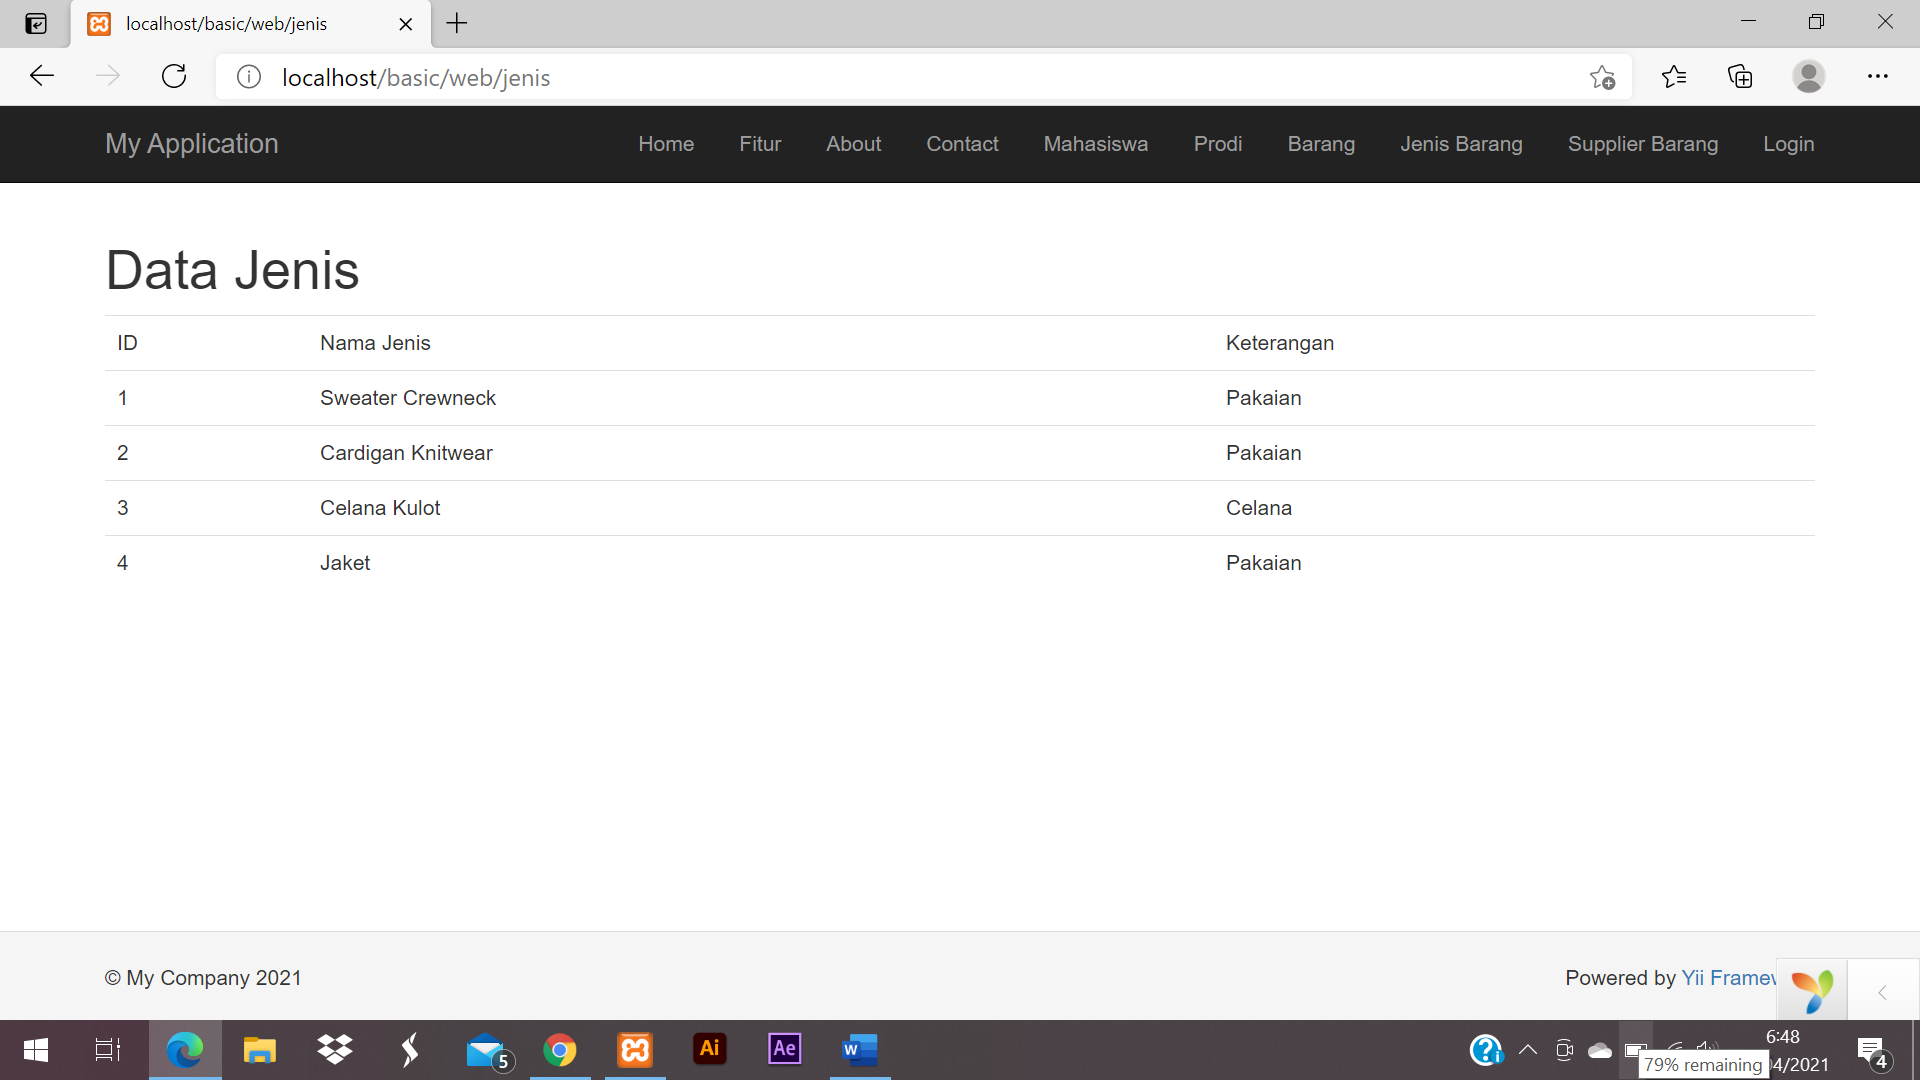Image resolution: width=1920 pixels, height=1080 pixels.
Task: Launch XAMPP from the taskbar
Action: 635,1049
